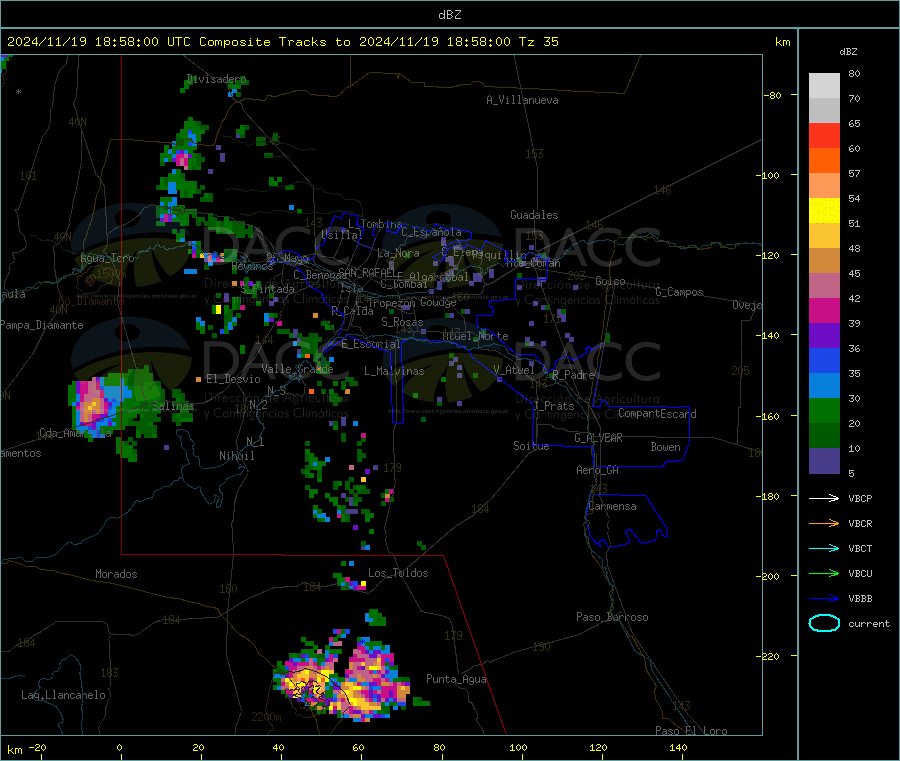
Task: Click the VBCP legend label
Action: 860,498
